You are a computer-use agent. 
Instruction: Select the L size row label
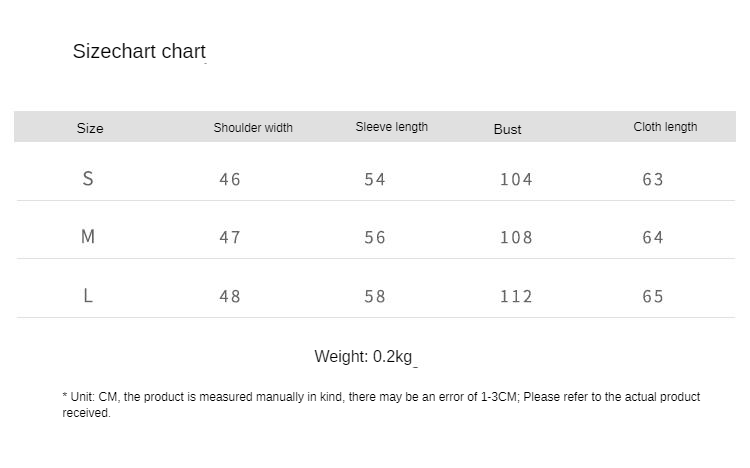tap(88, 296)
